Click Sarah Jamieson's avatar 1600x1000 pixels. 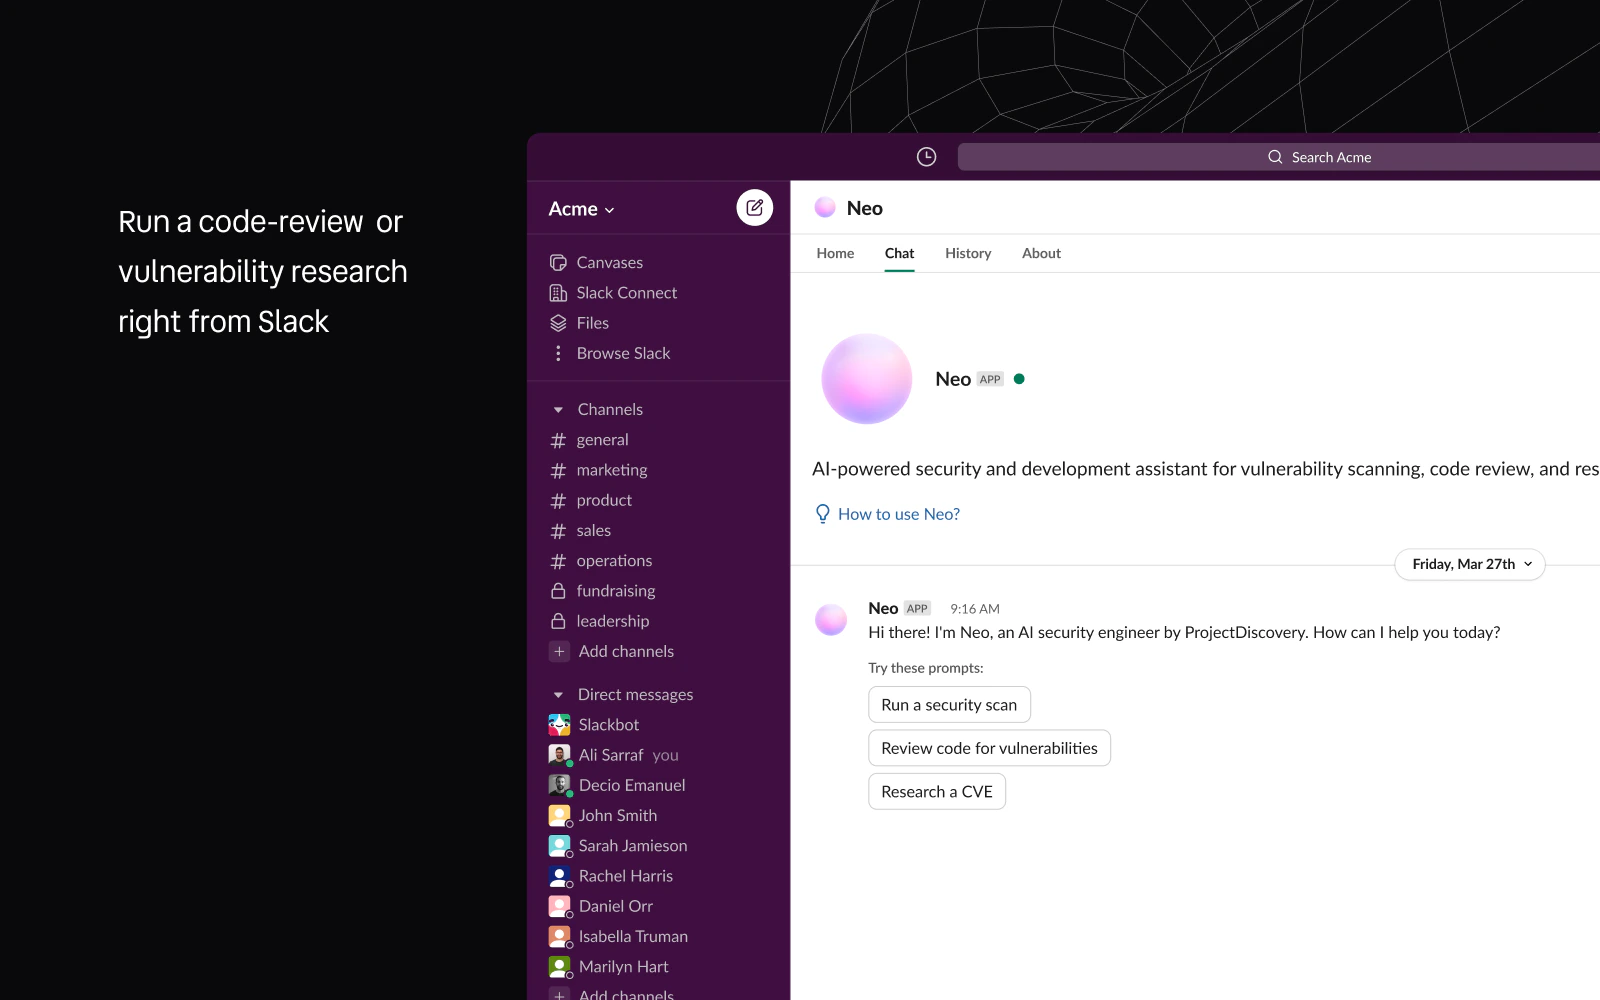tap(559, 846)
